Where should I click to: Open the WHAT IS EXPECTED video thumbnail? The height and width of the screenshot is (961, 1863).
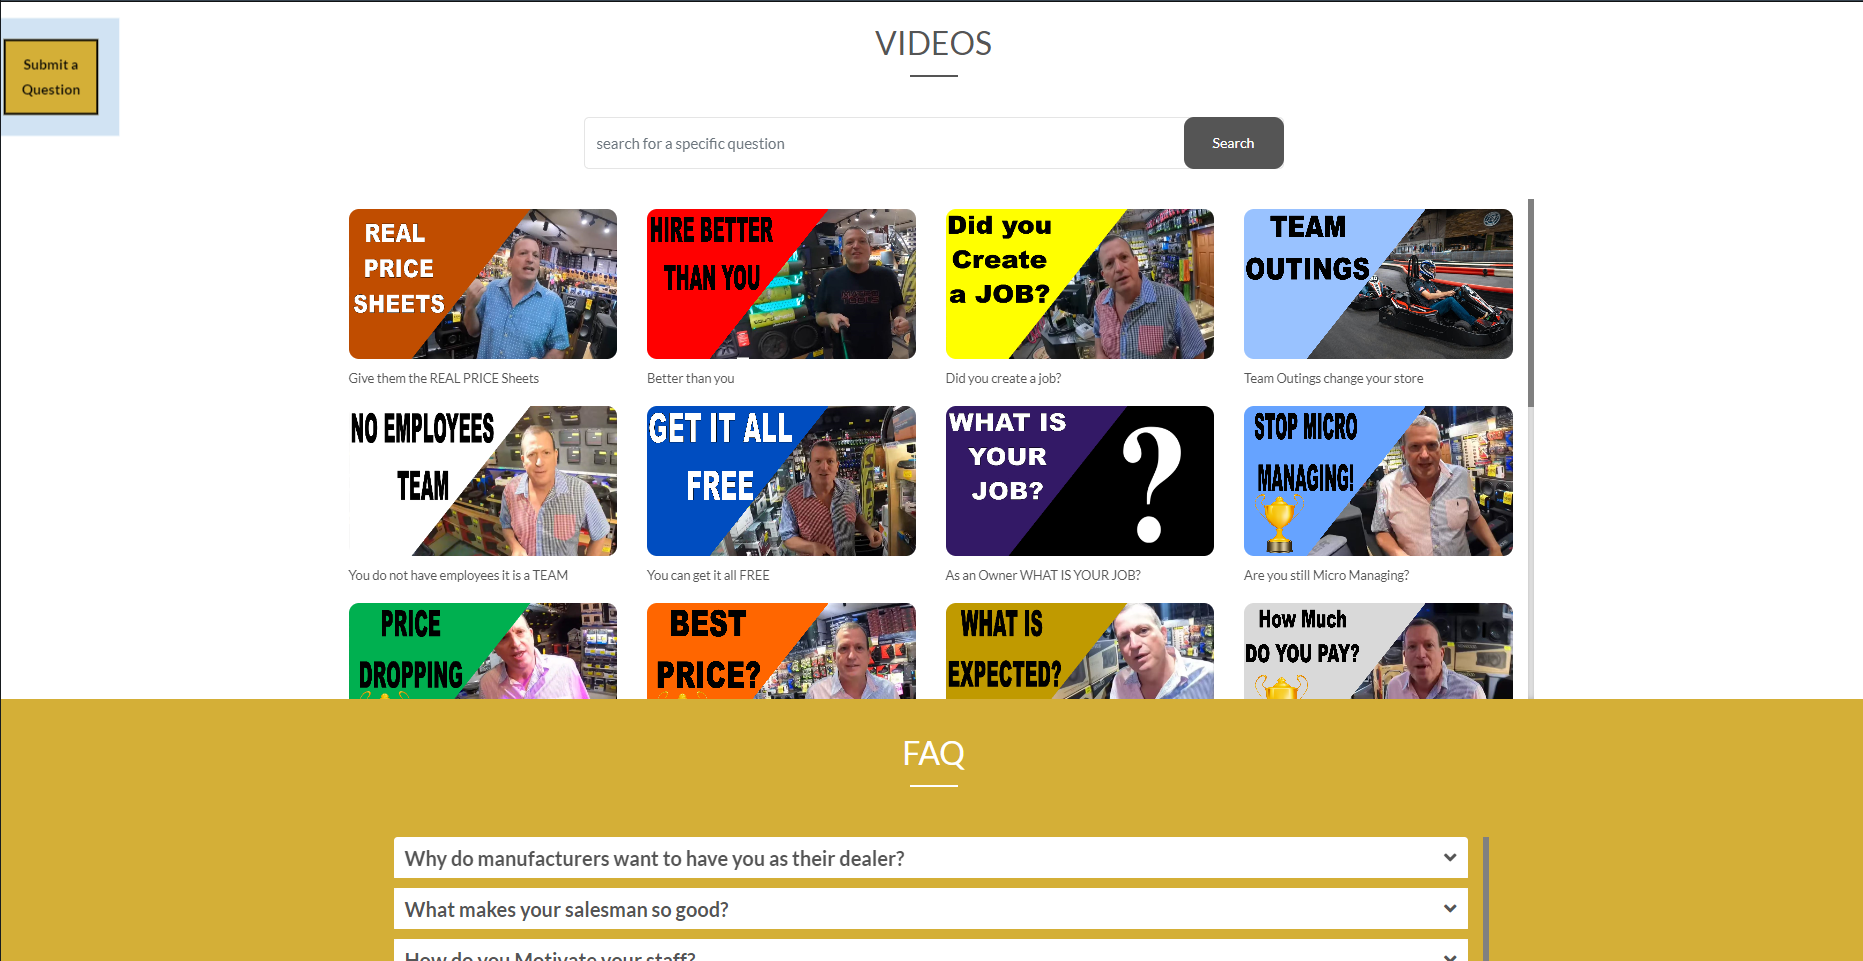tap(1079, 651)
